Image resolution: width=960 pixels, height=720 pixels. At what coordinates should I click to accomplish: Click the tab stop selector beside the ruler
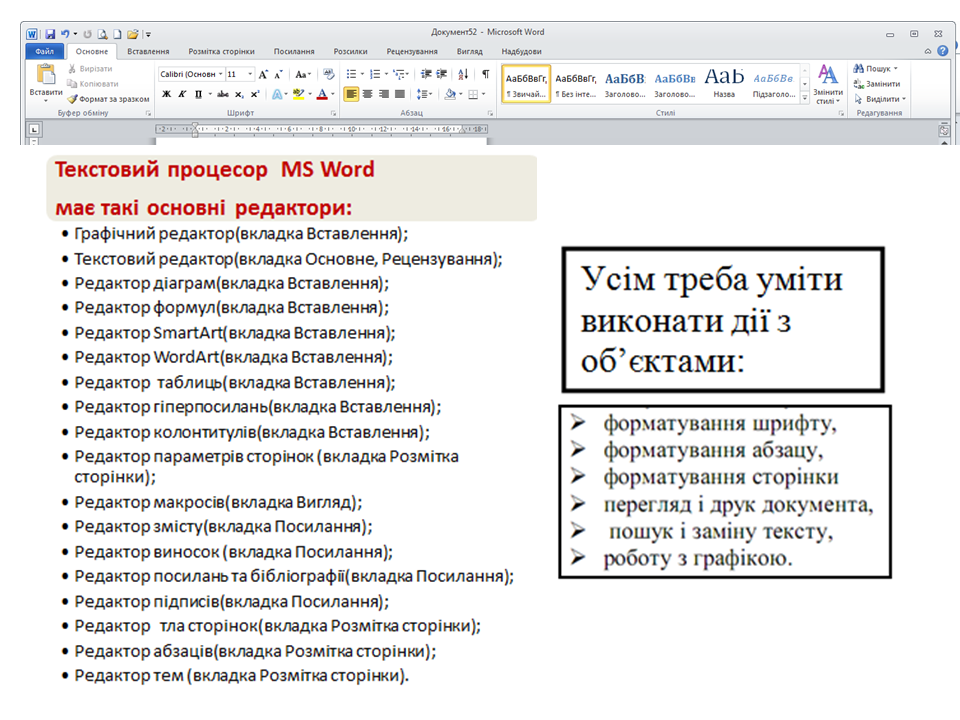click(x=34, y=129)
